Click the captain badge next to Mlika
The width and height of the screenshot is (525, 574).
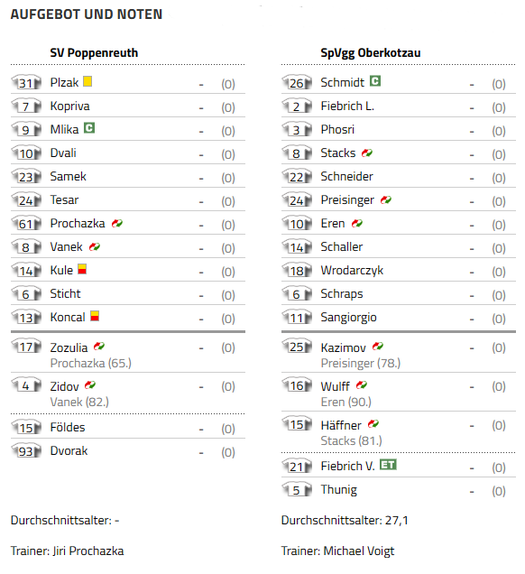pyautogui.click(x=89, y=128)
